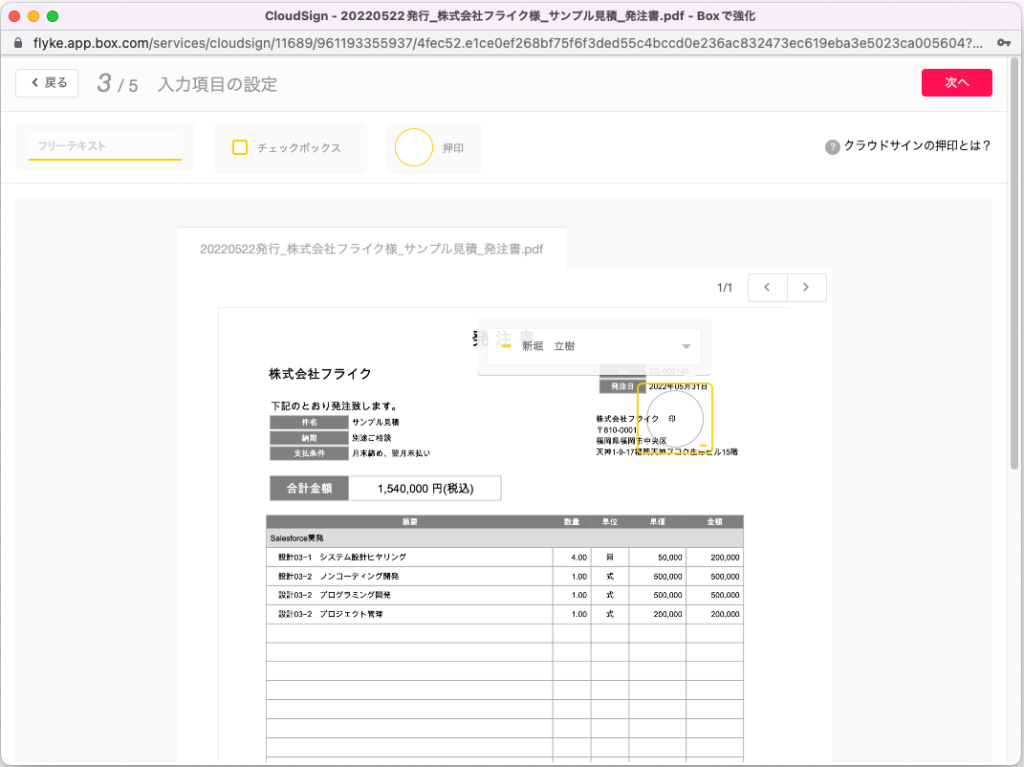Click the 株式会社フライク company heading
This screenshot has height=767, width=1024.
coord(320,374)
